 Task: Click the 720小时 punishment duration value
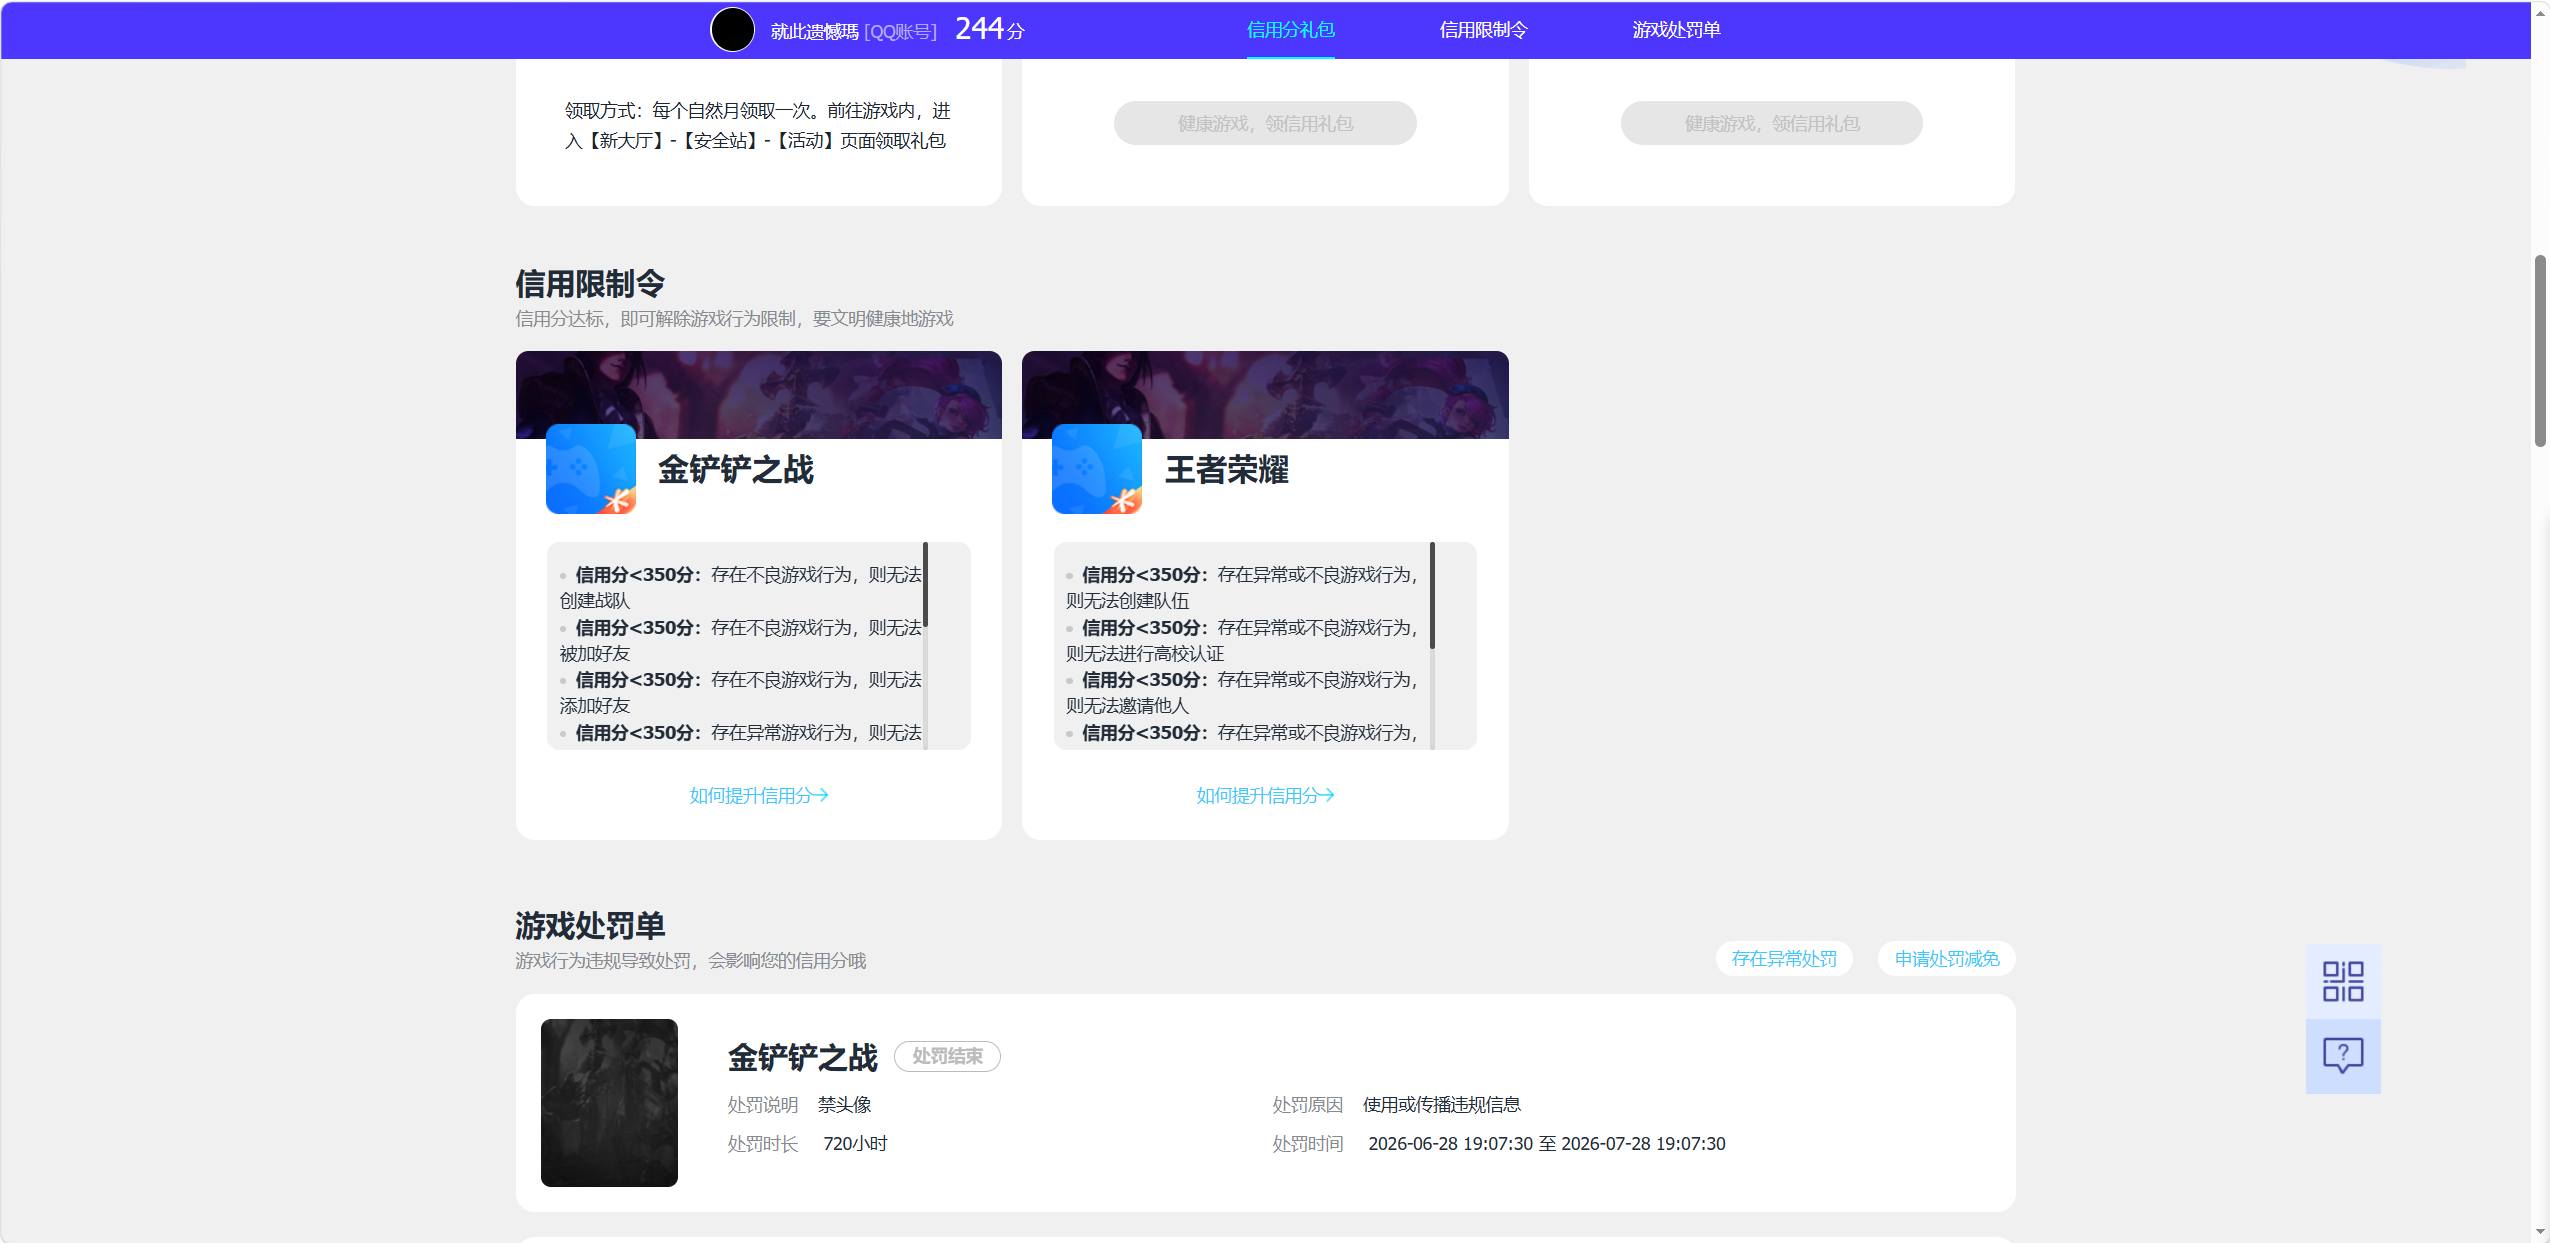point(855,1143)
